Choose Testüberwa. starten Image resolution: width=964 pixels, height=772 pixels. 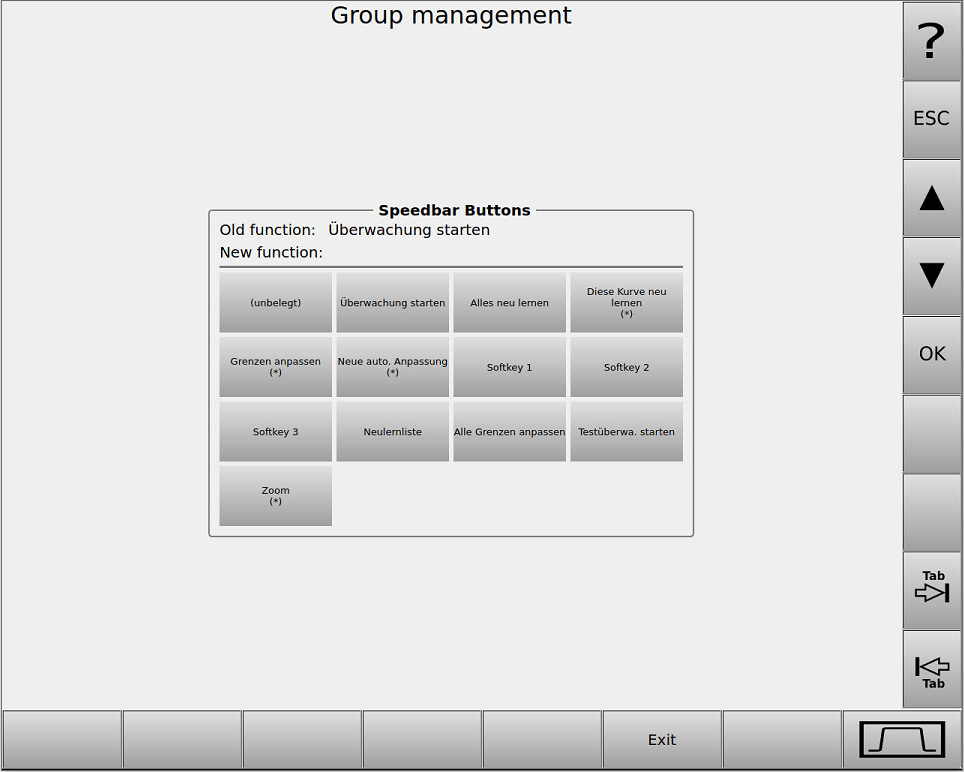pos(626,432)
